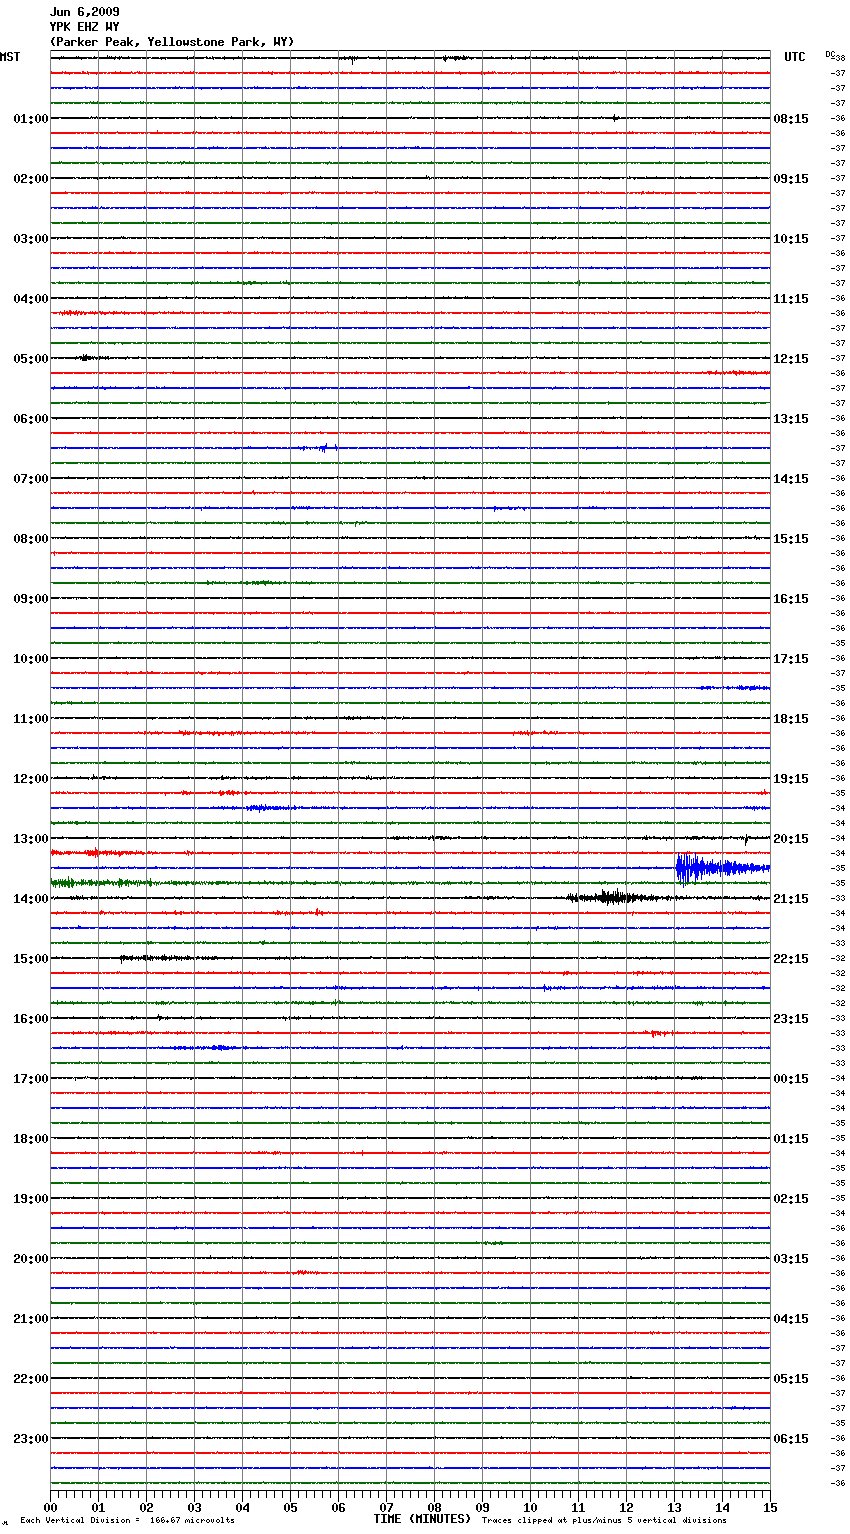850x1534 pixels.
Task: Select the 23:00 MST time label
Action: tap(30, 1439)
